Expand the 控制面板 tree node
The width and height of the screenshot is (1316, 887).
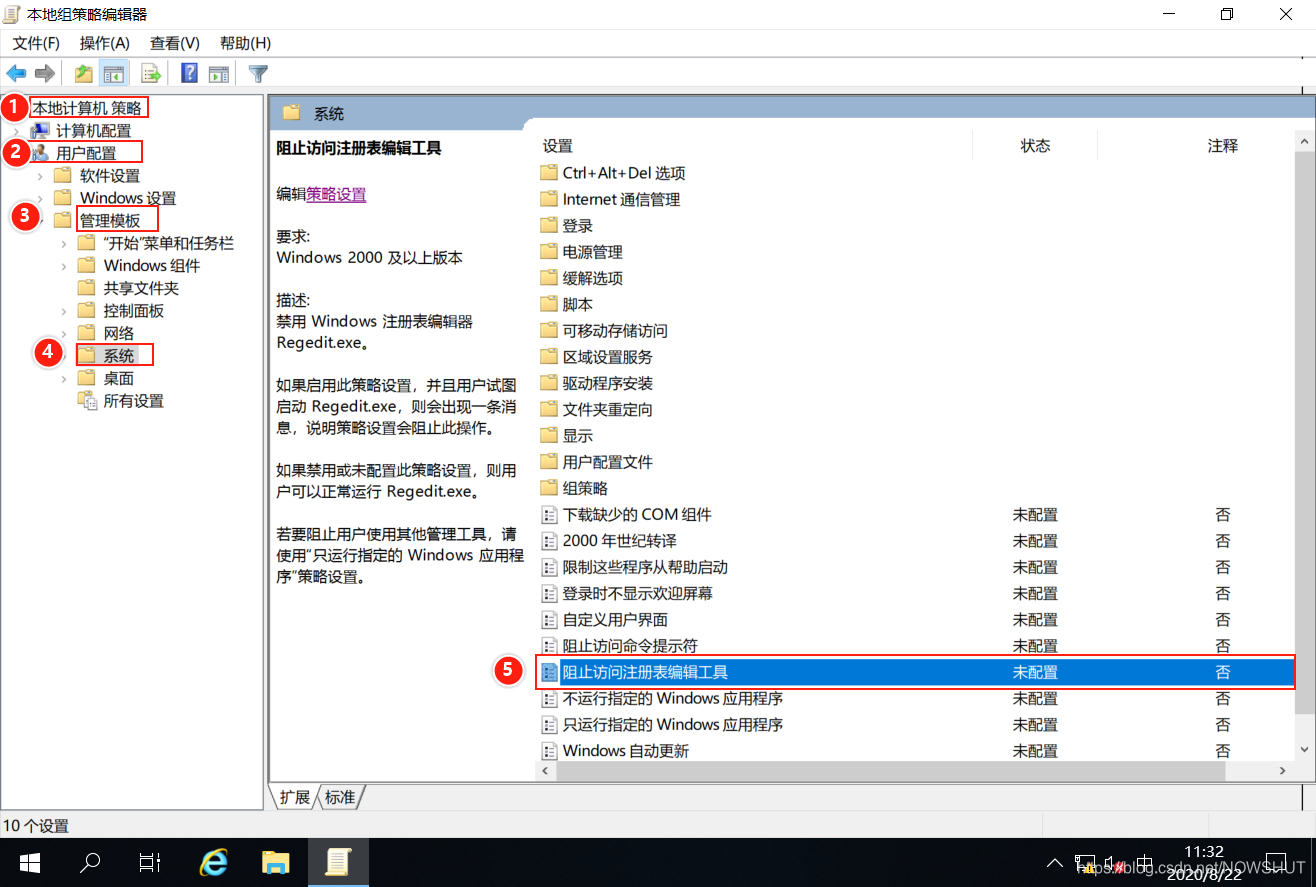click(x=64, y=311)
